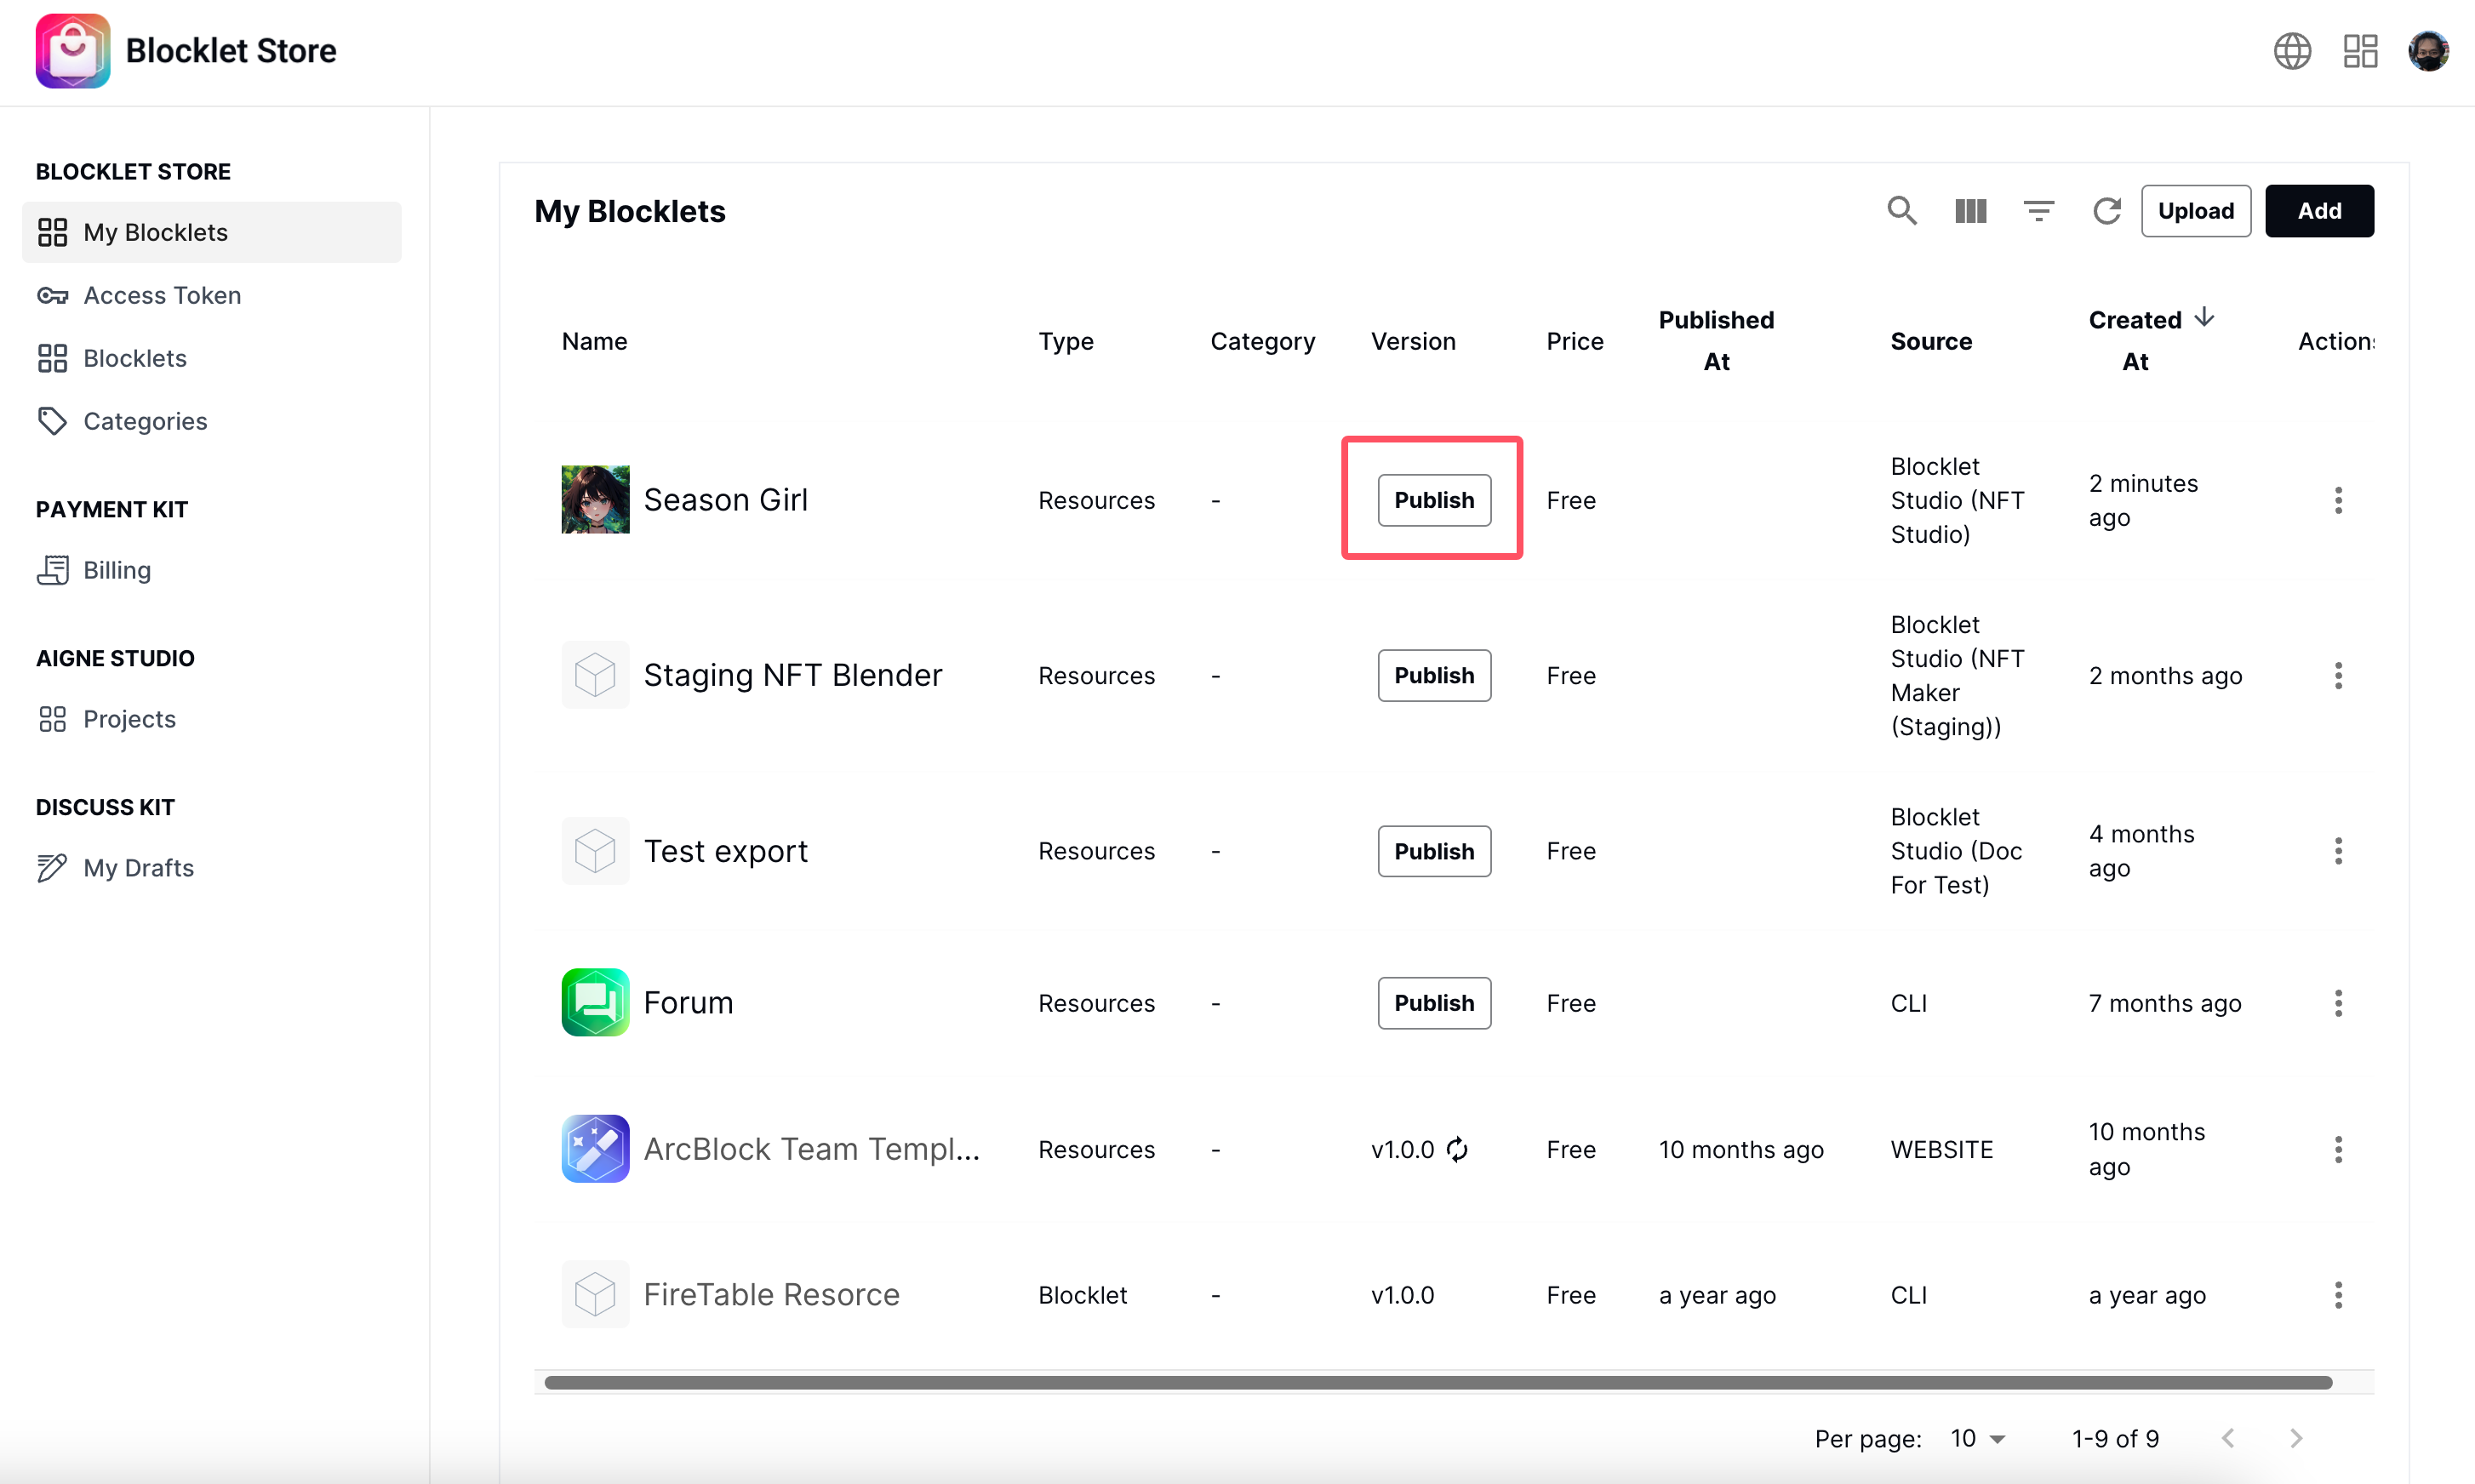Click the search icon in My Blocklets
Image resolution: width=2475 pixels, height=1484 pixels.
[1901, 211]
